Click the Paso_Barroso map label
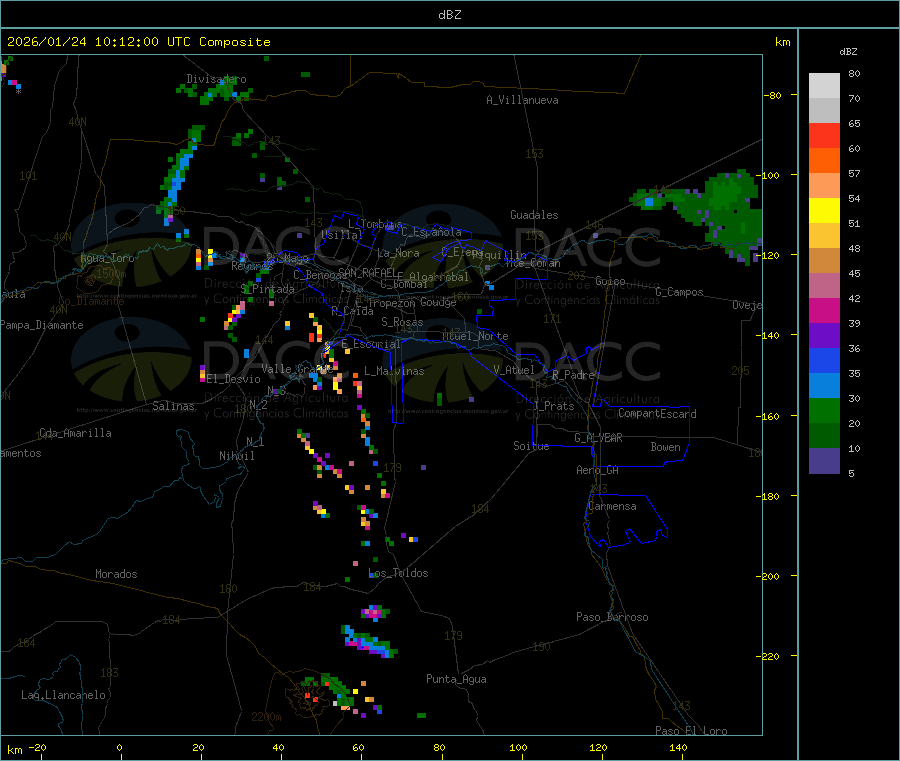The image size is (900, 761). pyautogui.click(x=612, y=617)
